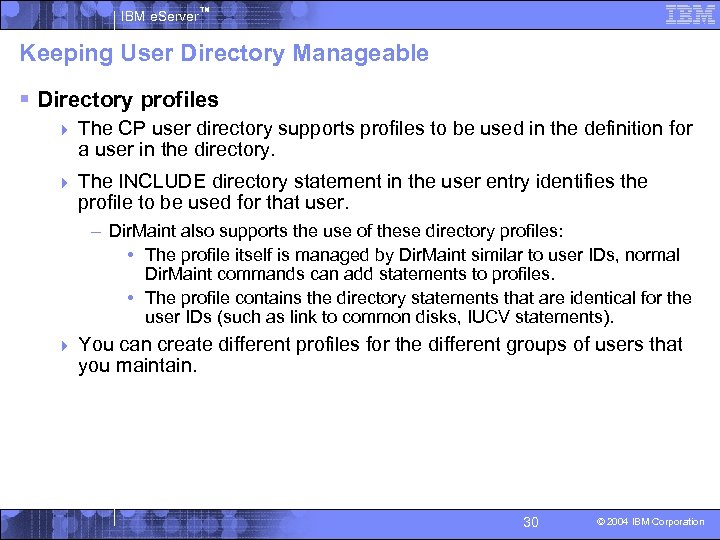Click the arrow bullet beside You can create different profiles
The width and height of the screenshot is (720, 540).
click(64, 346)
